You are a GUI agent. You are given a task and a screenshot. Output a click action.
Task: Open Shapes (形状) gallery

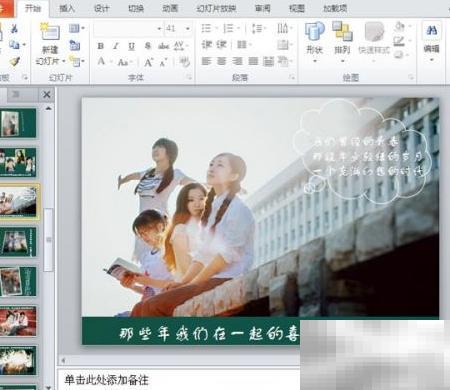point(314,42)
